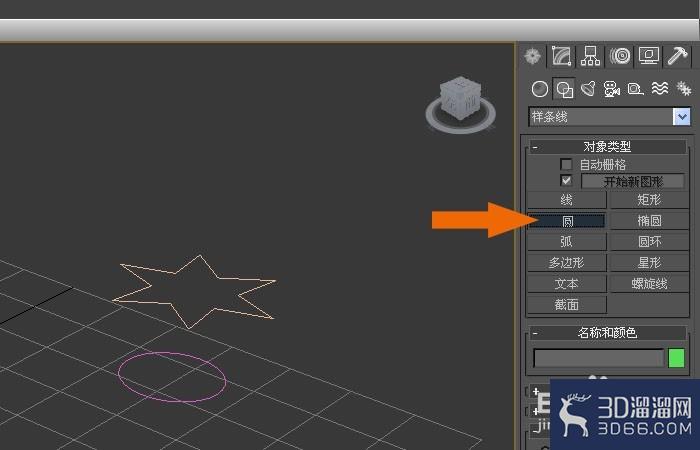Open the Utilities hammer tab
The height and width of the screenshot is (450, 700).
coord(677,56)
